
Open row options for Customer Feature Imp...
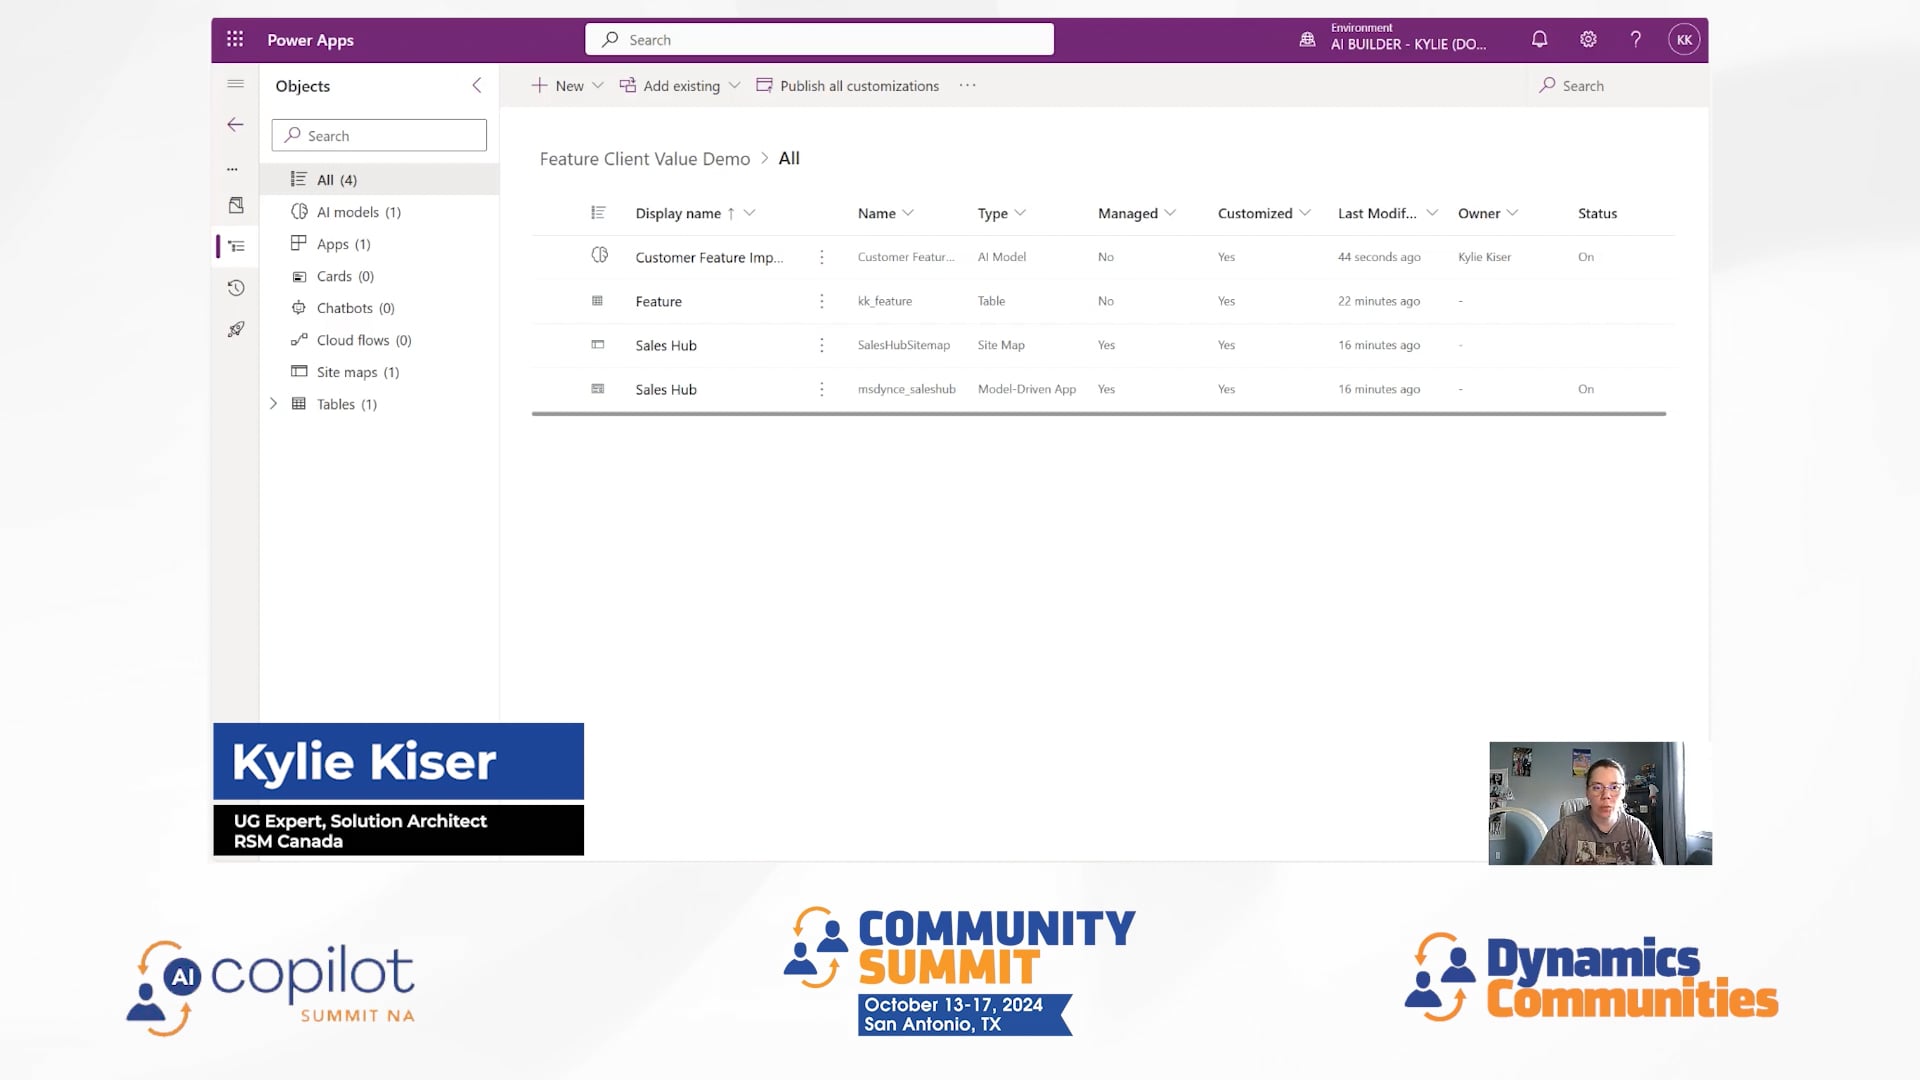pos(822,257)
